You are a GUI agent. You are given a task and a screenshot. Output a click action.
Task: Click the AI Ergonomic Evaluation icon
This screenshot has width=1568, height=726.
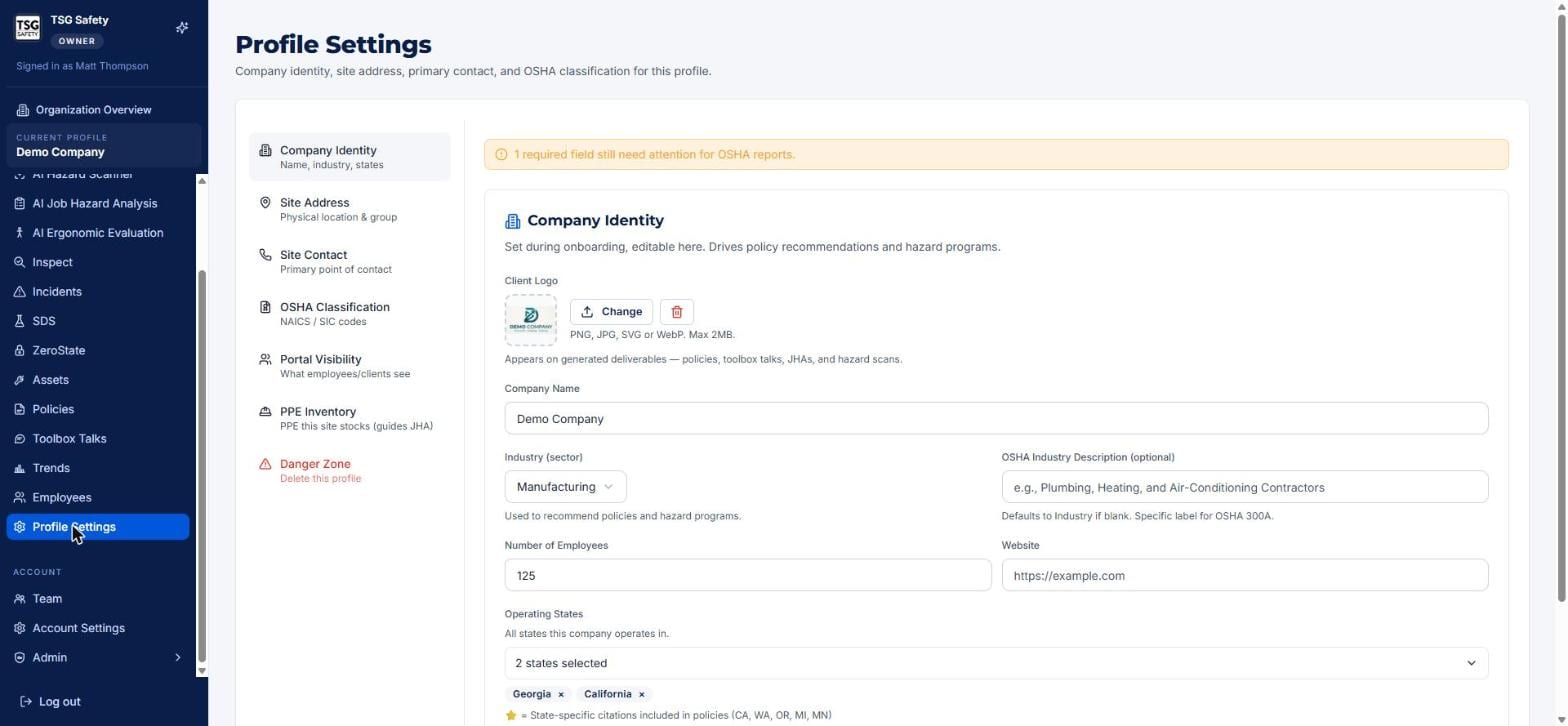click(20, 233)
